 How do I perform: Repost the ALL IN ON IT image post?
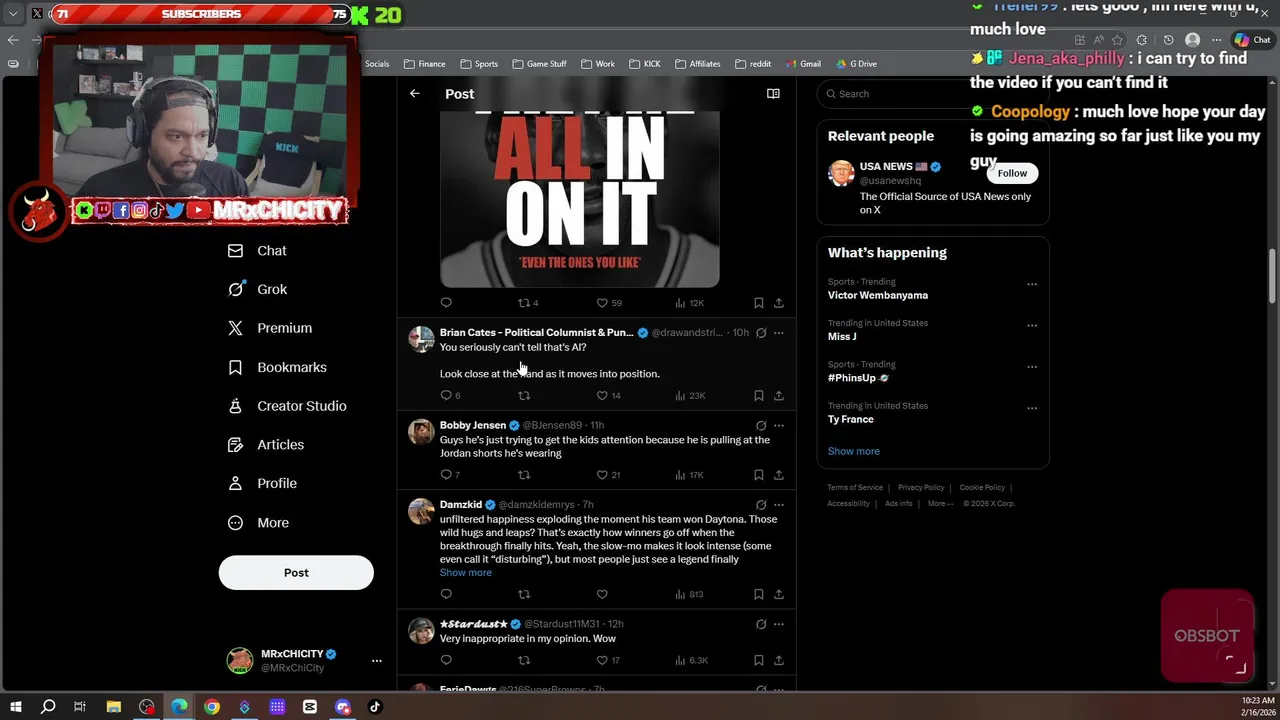pyautogui.click(x=523, y=303)
